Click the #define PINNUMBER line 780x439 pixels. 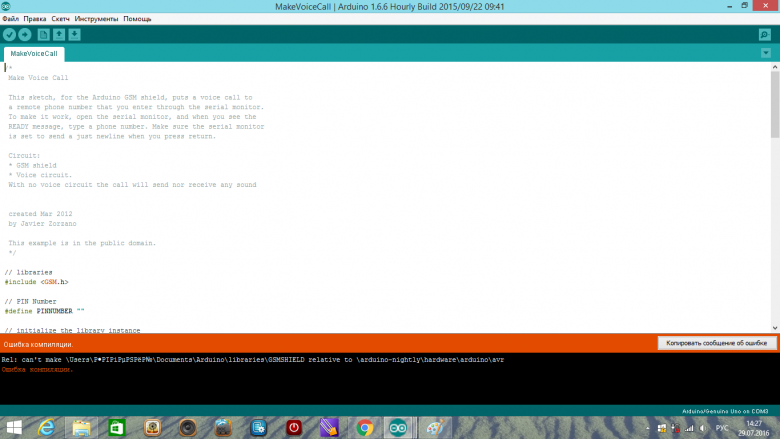(44, 311)
